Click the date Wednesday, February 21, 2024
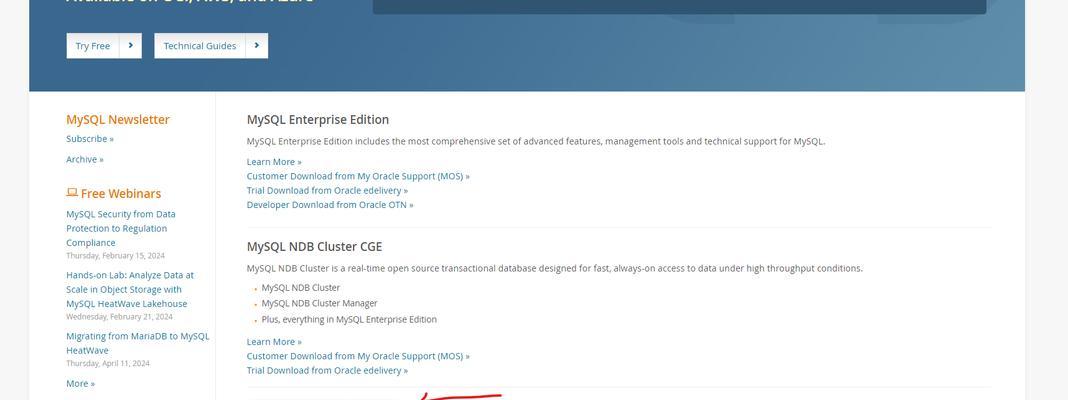This screenshot has height=400, width=1068. 119,317
